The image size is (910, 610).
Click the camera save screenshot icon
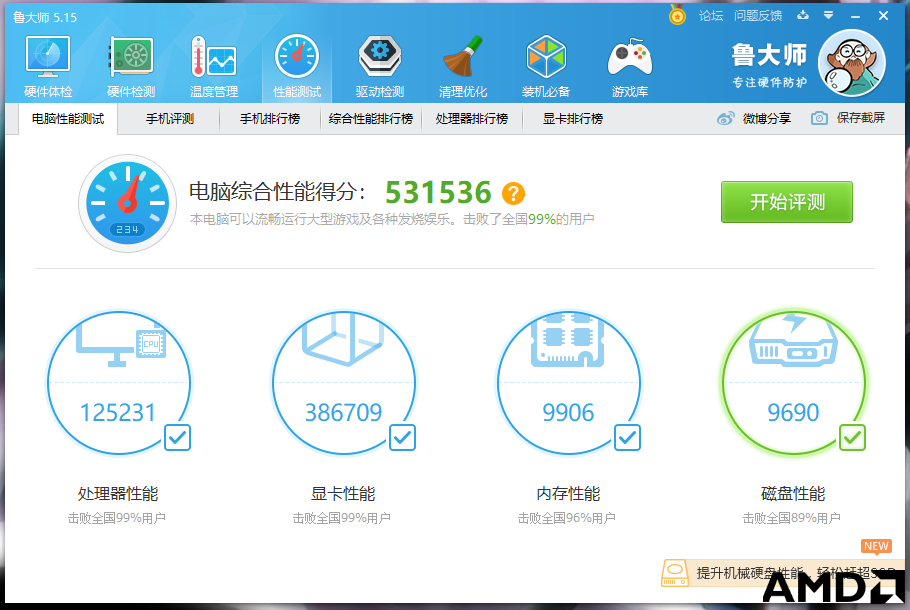tap(819, 118)
